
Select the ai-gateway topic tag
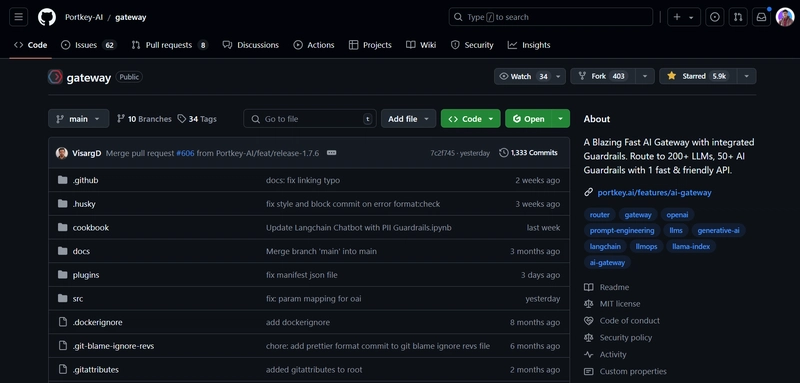pos(607,263)
